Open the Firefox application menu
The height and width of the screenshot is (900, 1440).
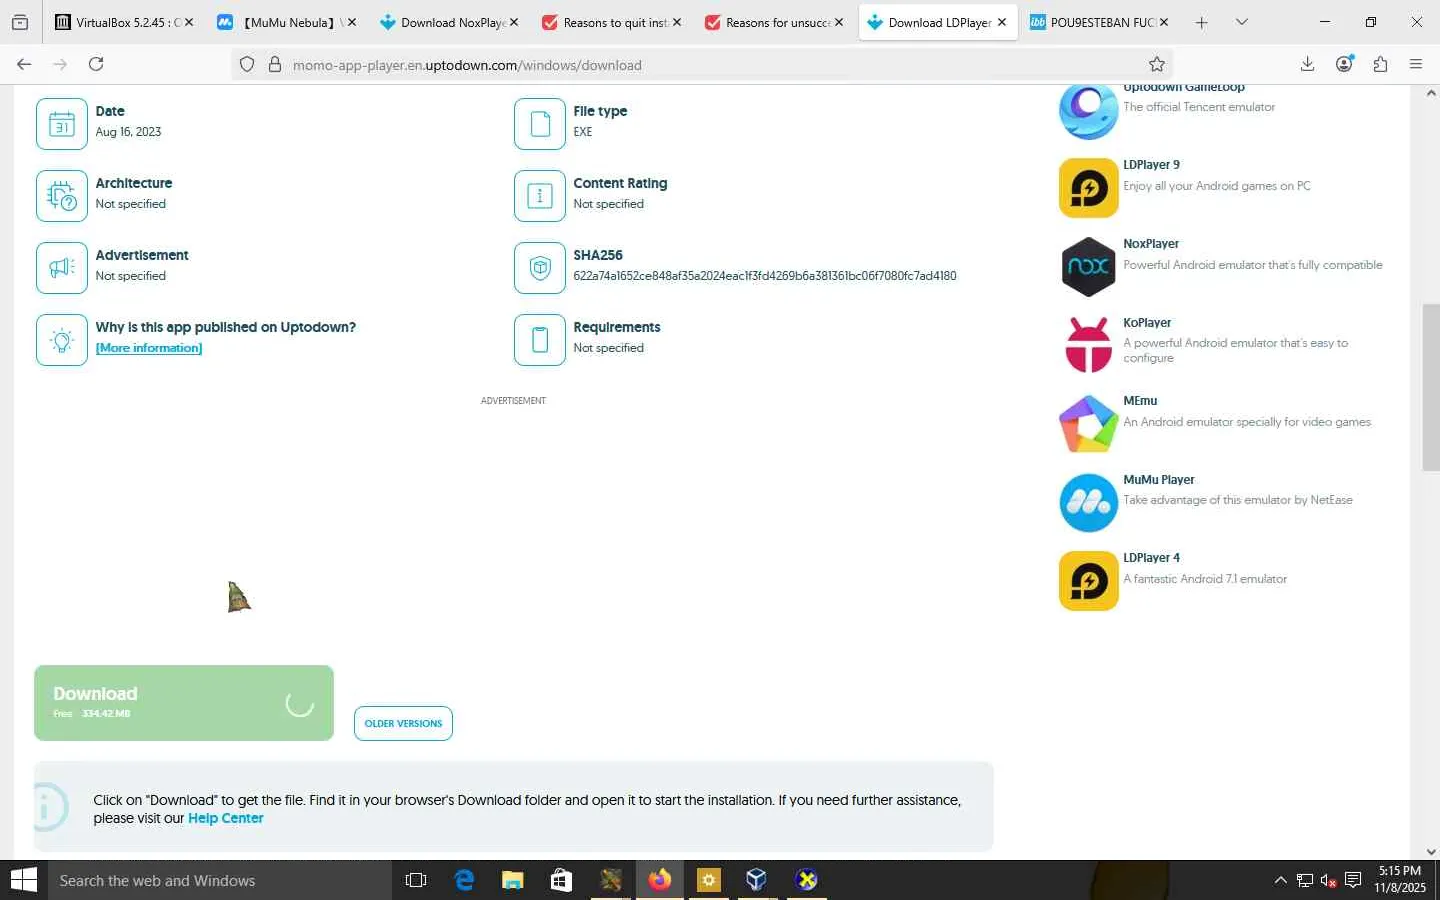[1416, 64]
